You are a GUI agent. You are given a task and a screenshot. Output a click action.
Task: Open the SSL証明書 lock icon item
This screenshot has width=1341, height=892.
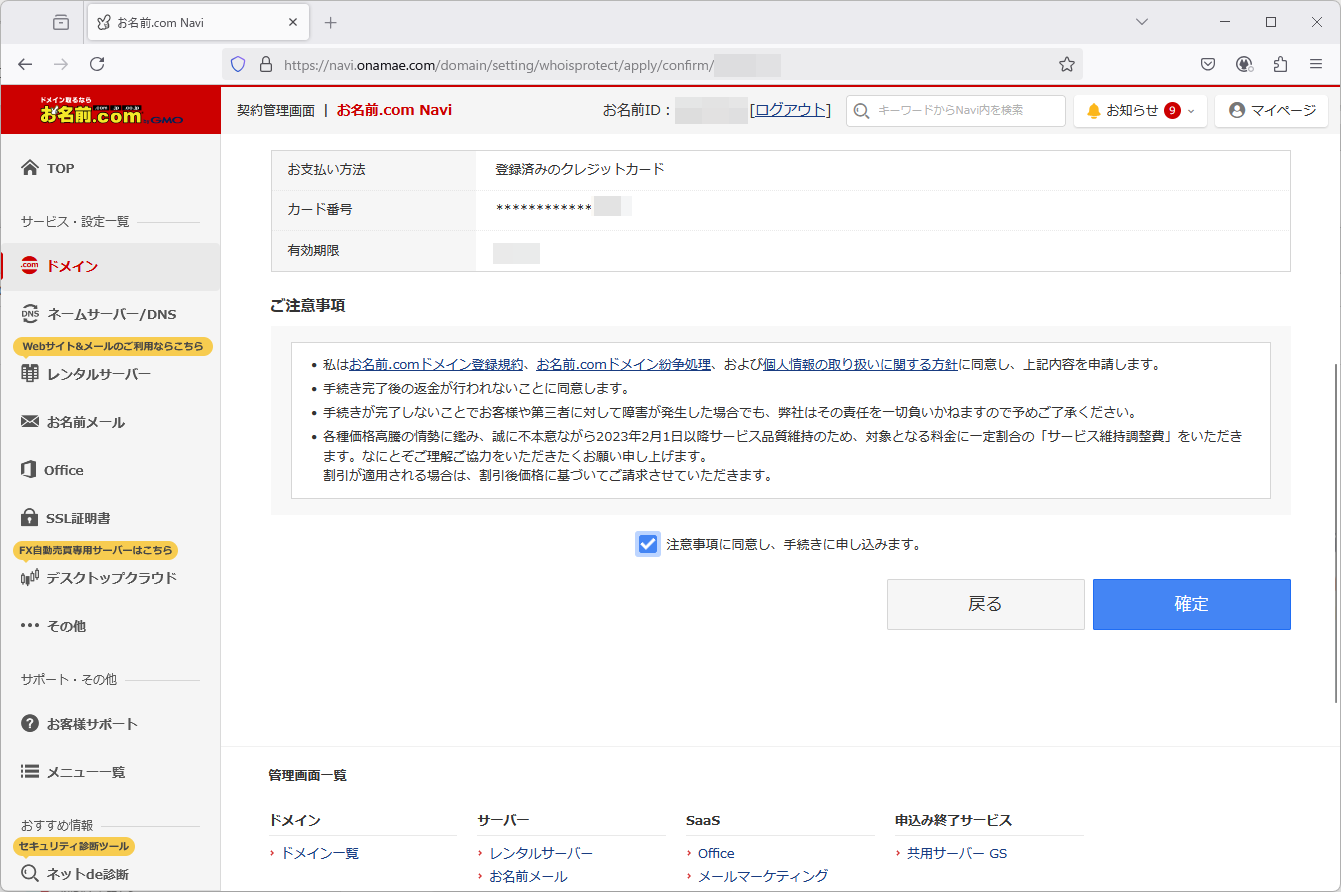point(30,518)
